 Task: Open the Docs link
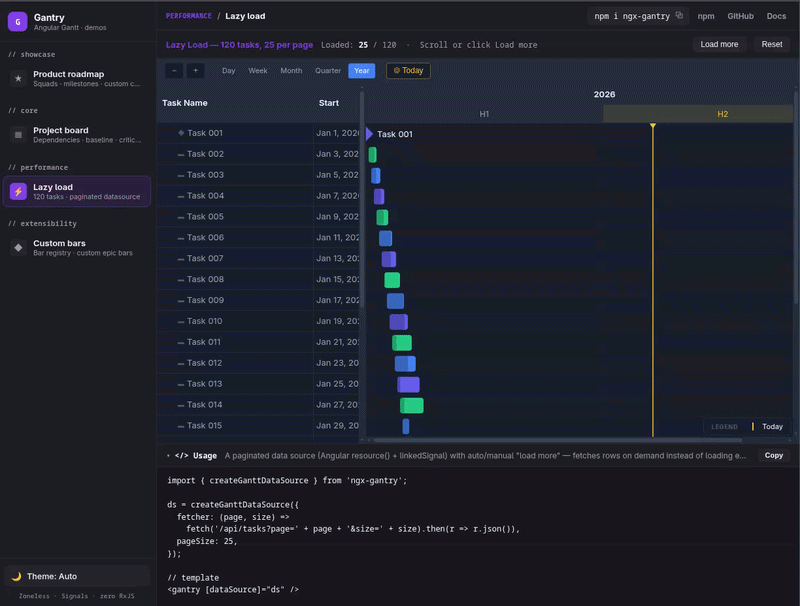[776, 16]
